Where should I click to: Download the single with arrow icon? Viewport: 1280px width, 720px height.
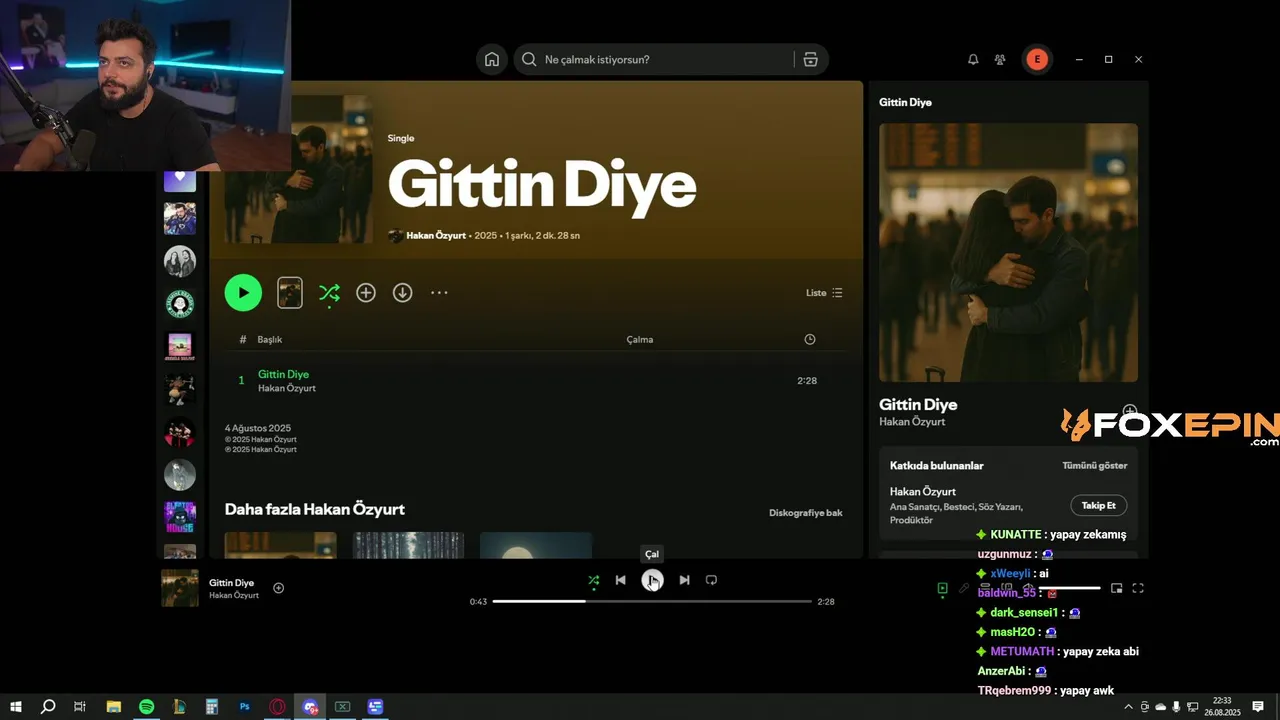pos(402,292)
